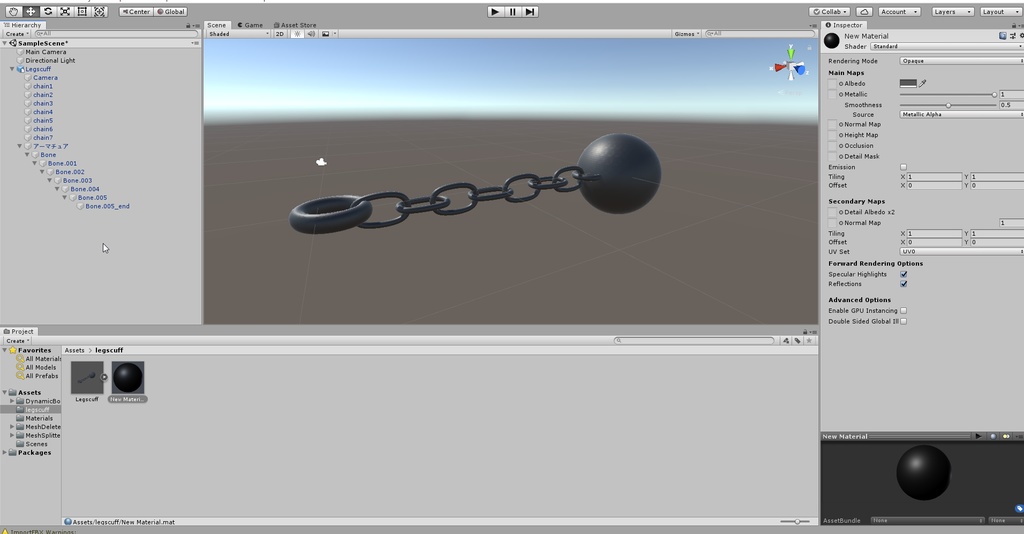Enable Double Sided Global Illumination checkbox
This screenshot has width=1024, height=534.
[903, 321]
